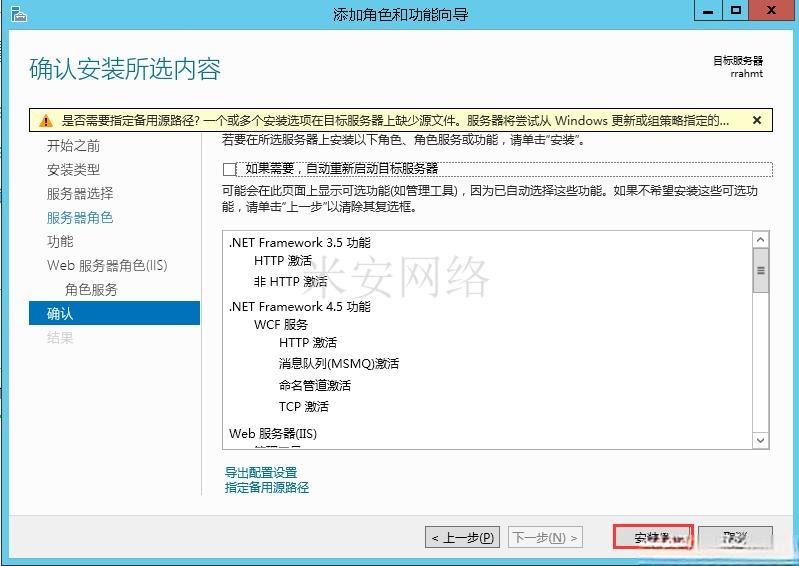This screenshot has height=566, width=799.
Task: Select Web 服务器(IIS) in list
Action: click(x=273, y=434)
